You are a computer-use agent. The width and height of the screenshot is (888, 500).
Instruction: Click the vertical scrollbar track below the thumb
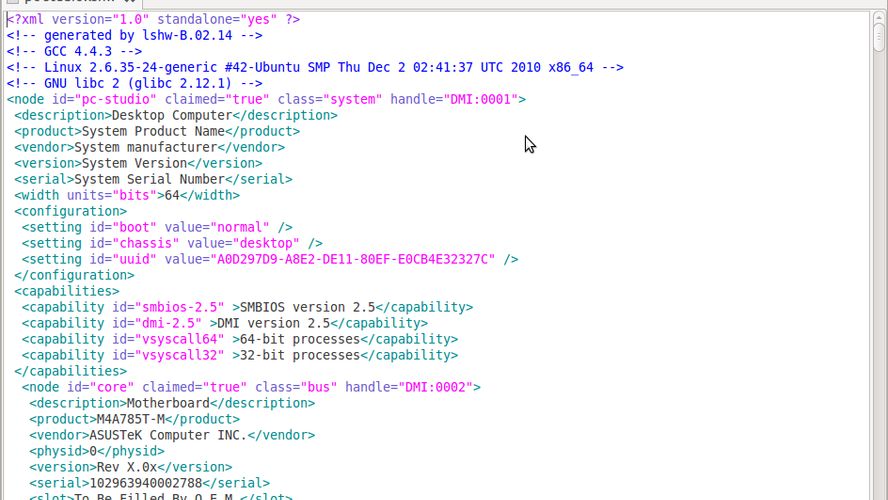(x=878, y=277)
